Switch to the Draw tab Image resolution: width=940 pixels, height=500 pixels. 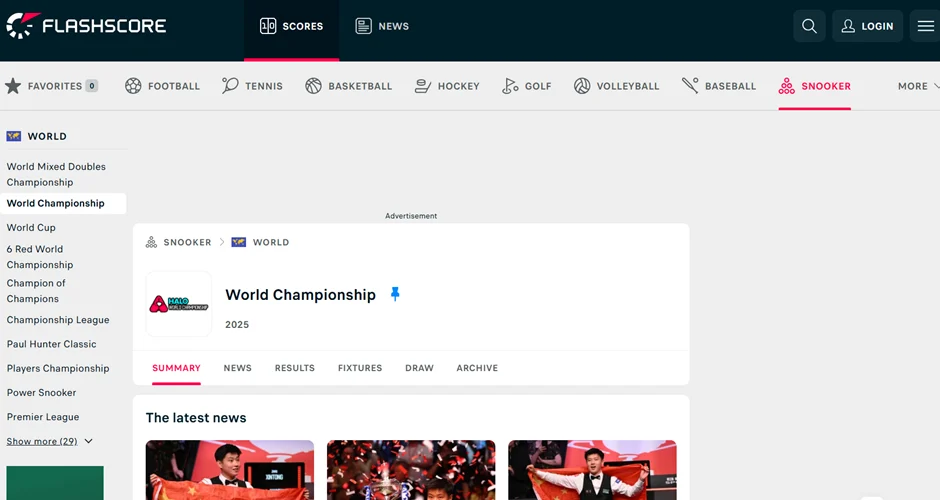pyautogui.click(x=419, y=368)
